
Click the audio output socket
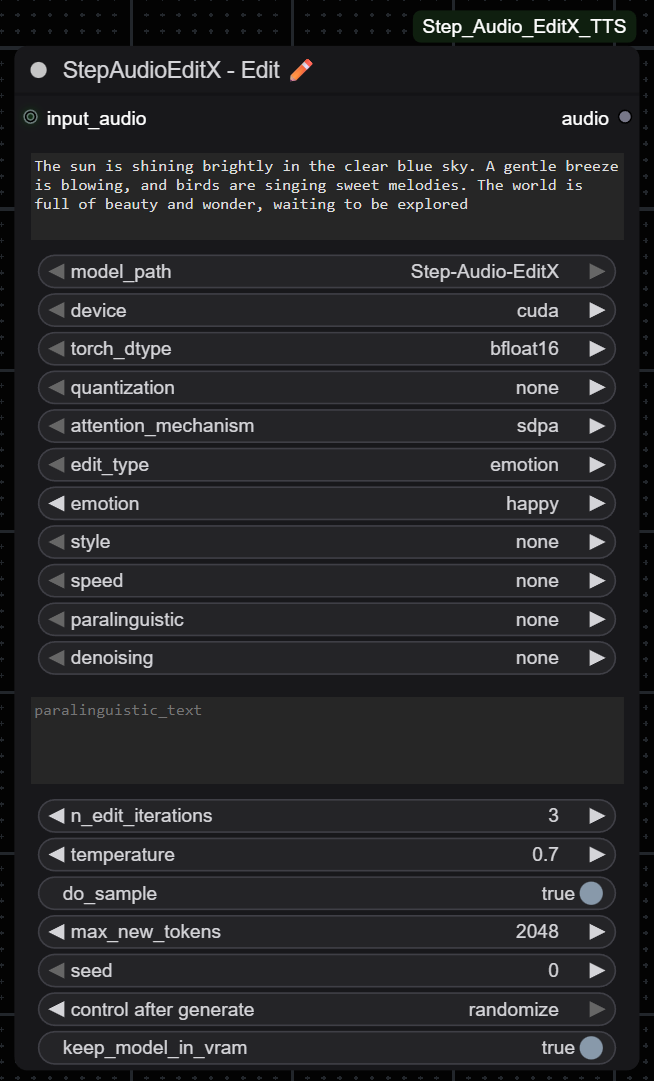point(624,117)
